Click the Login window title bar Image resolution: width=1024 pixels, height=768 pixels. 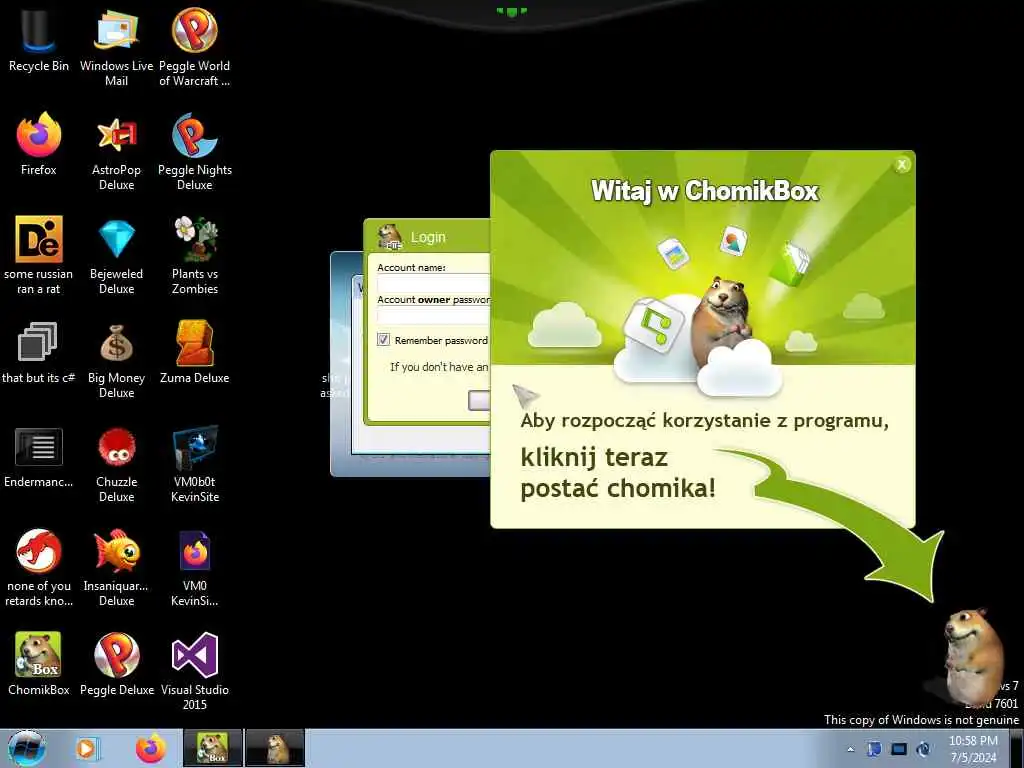[427, 236]
